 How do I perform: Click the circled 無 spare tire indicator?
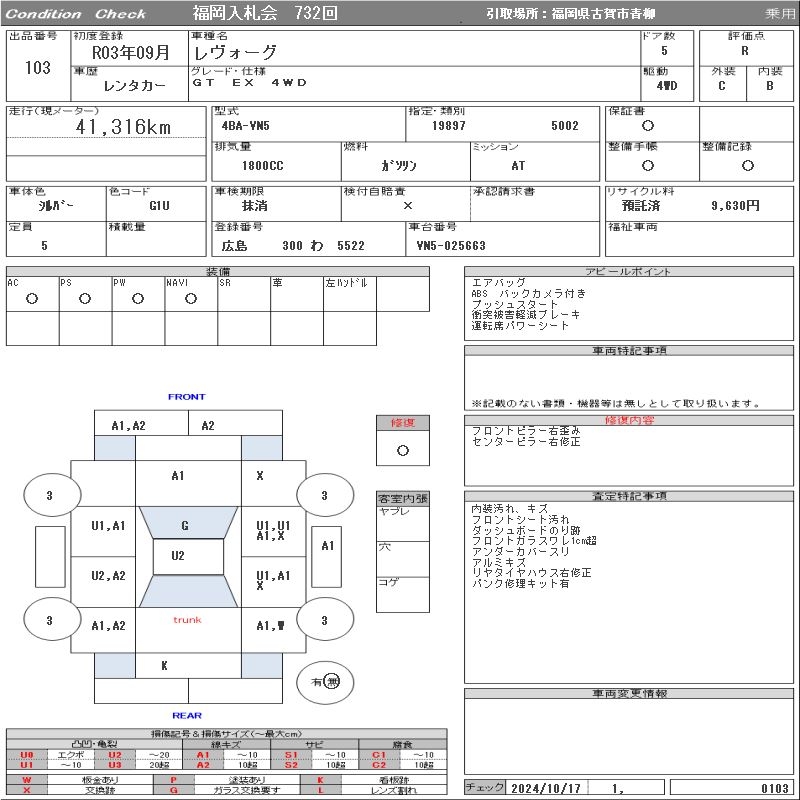pyautogui.click(x=332, y=681)
